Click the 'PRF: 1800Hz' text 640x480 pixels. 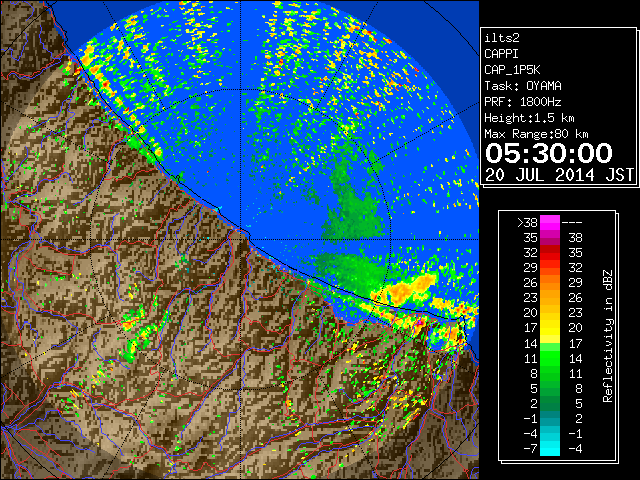(x=523, y=102)
